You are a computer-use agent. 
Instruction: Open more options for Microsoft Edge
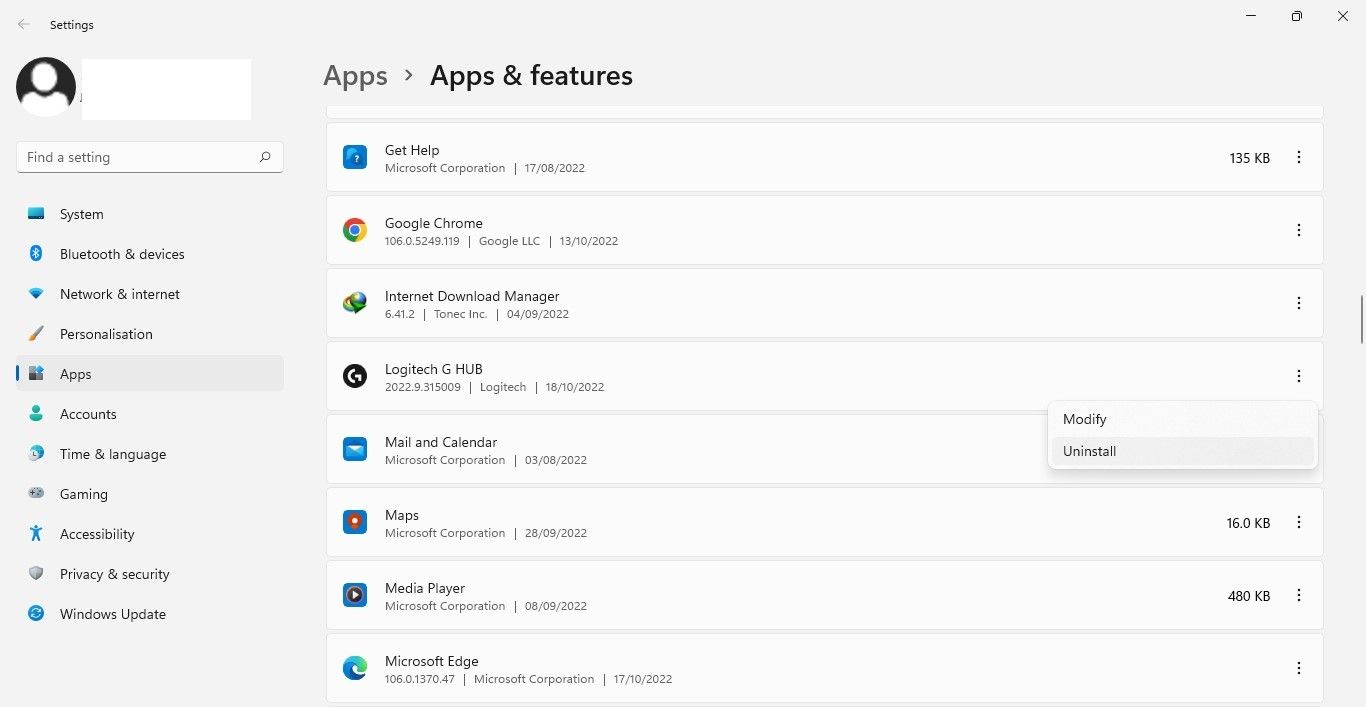tap(1299, 668)
